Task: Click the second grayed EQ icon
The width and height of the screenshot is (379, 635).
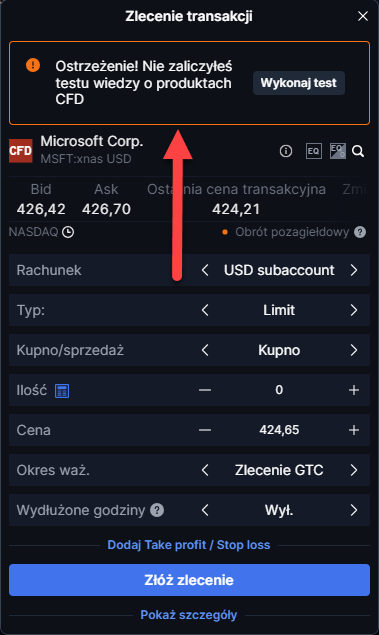Action: tap(338, 151)
